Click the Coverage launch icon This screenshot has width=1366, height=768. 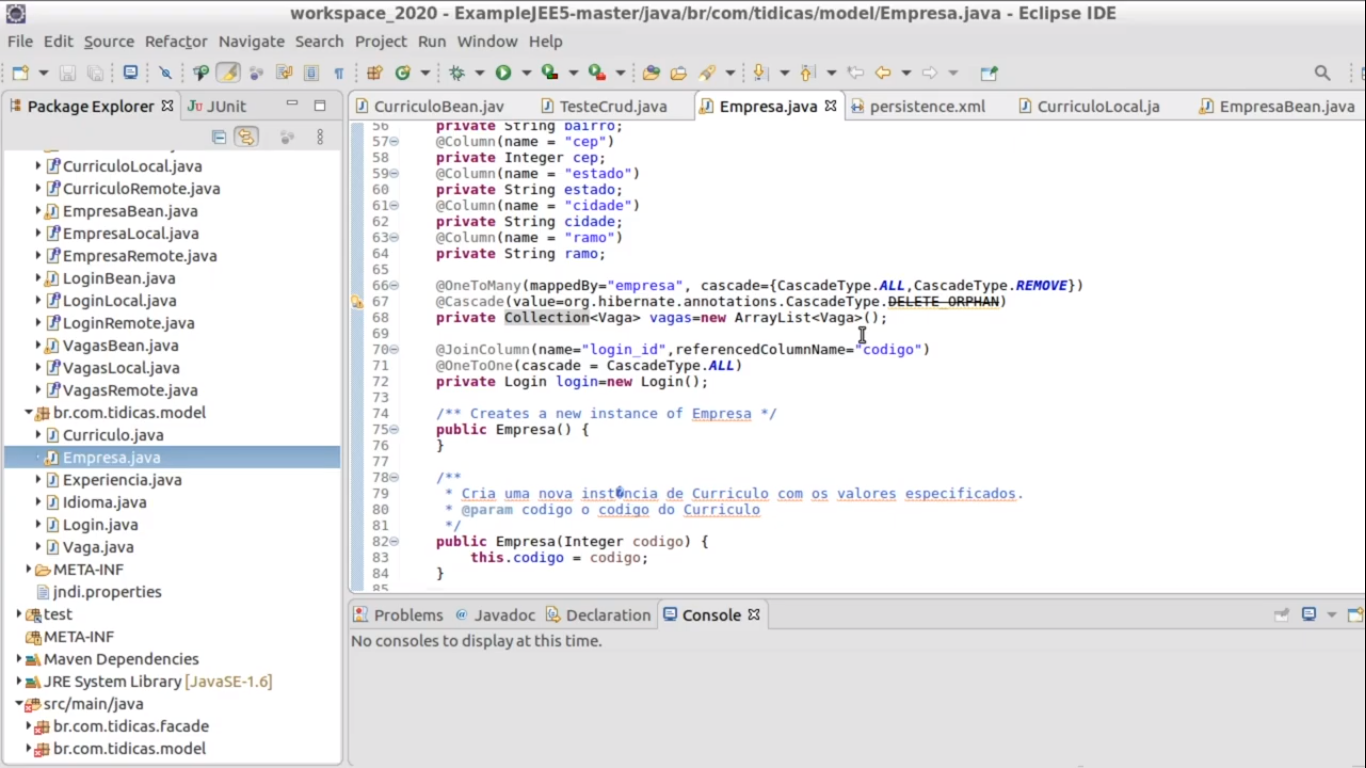550,73
